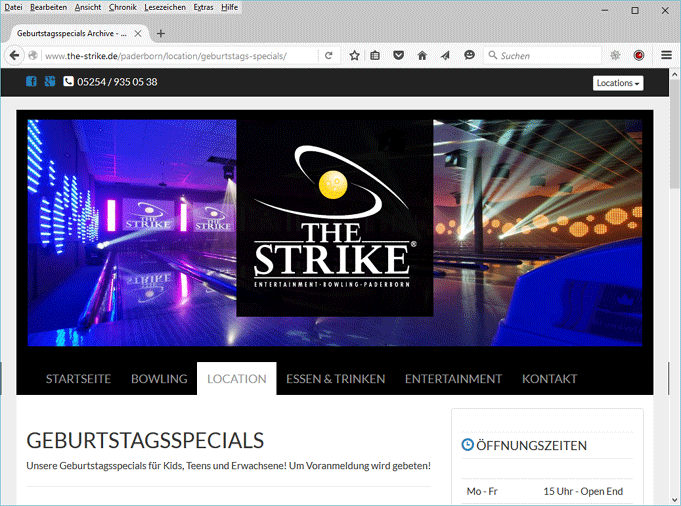The image size is (681, 506).
Task: Click the red circular extension icon
Action: [639, 55]
